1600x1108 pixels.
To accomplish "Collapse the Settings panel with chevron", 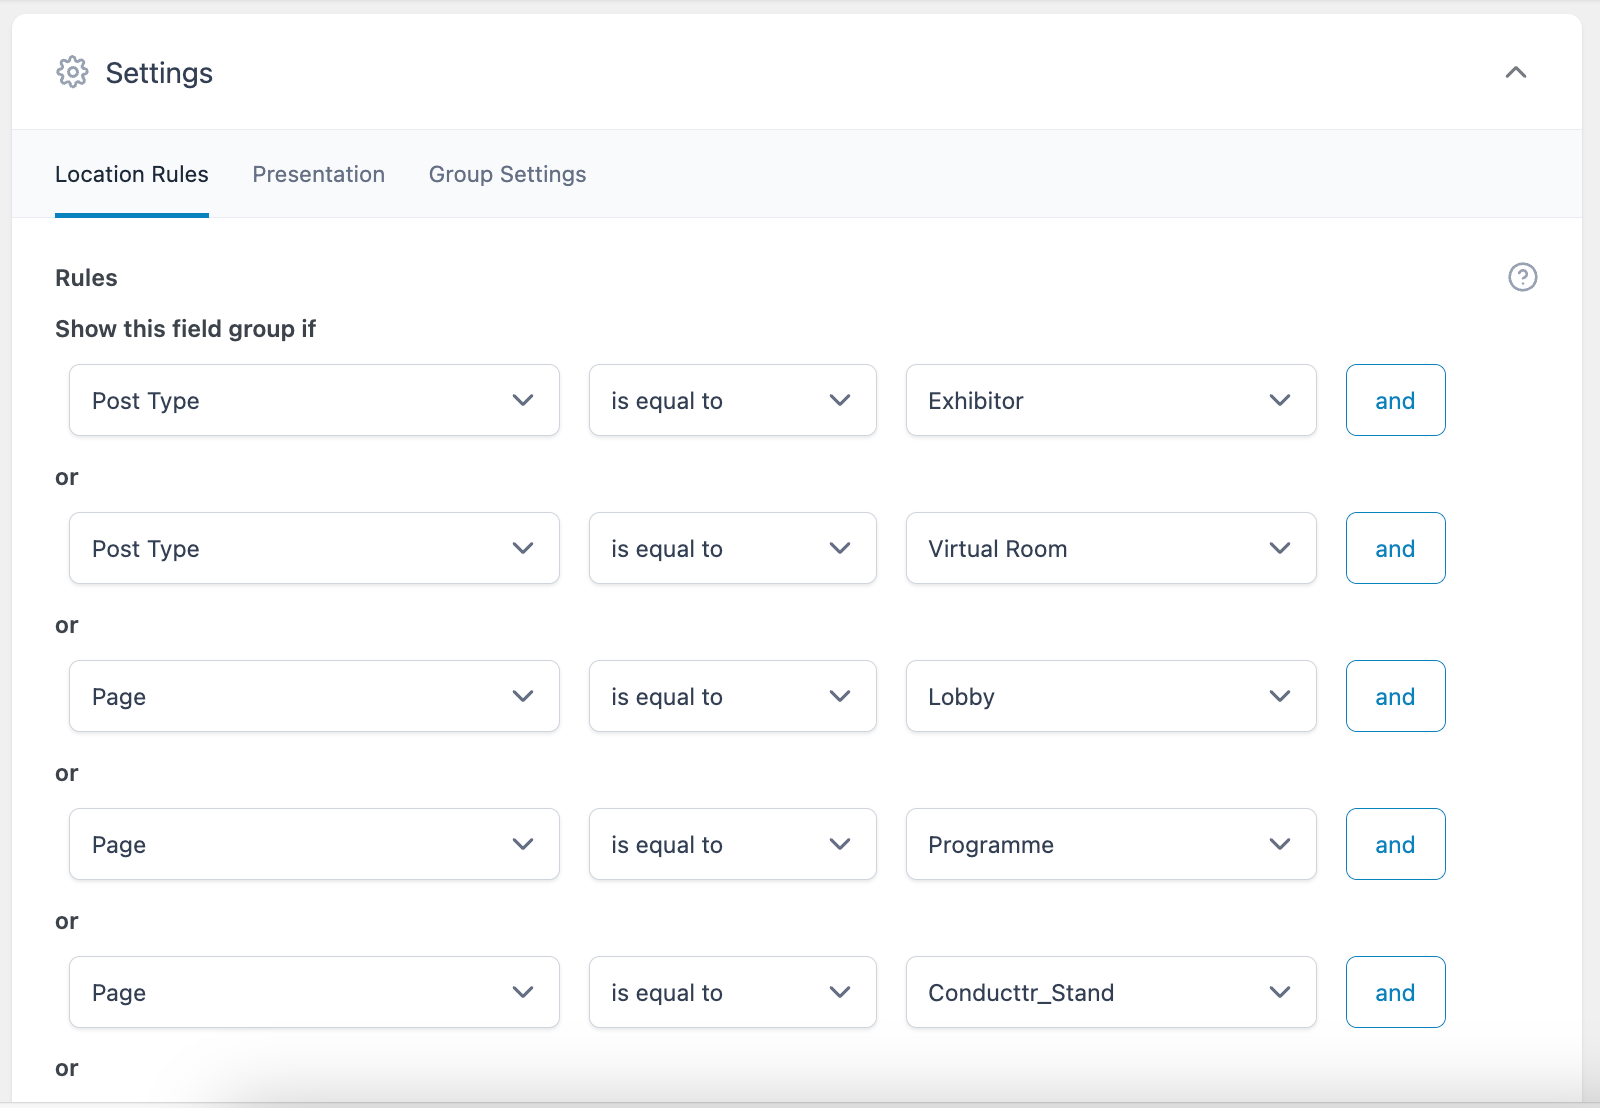I will point(1515,72).
